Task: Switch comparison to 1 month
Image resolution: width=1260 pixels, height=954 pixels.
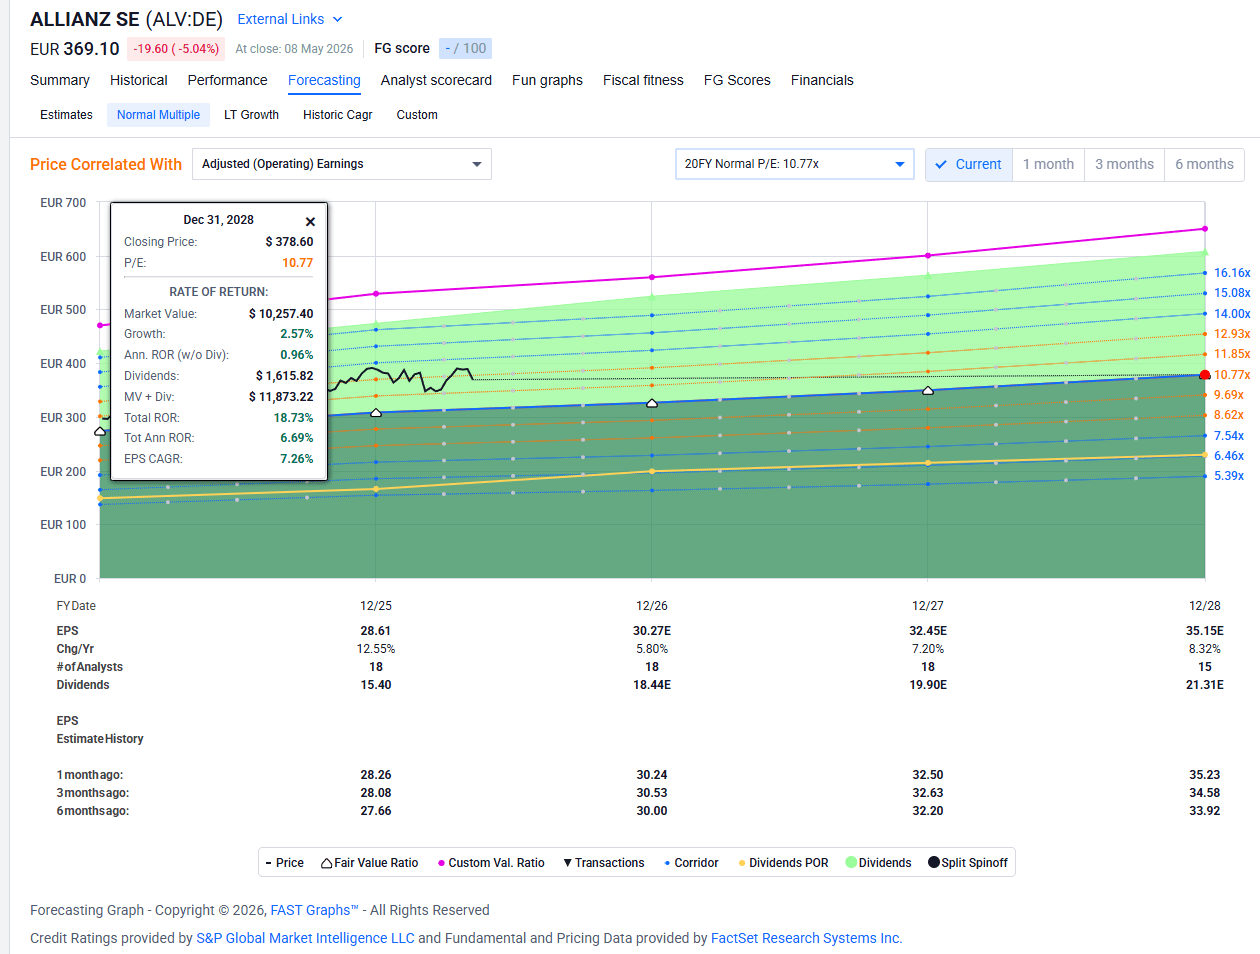Action: coord(1048,164)
